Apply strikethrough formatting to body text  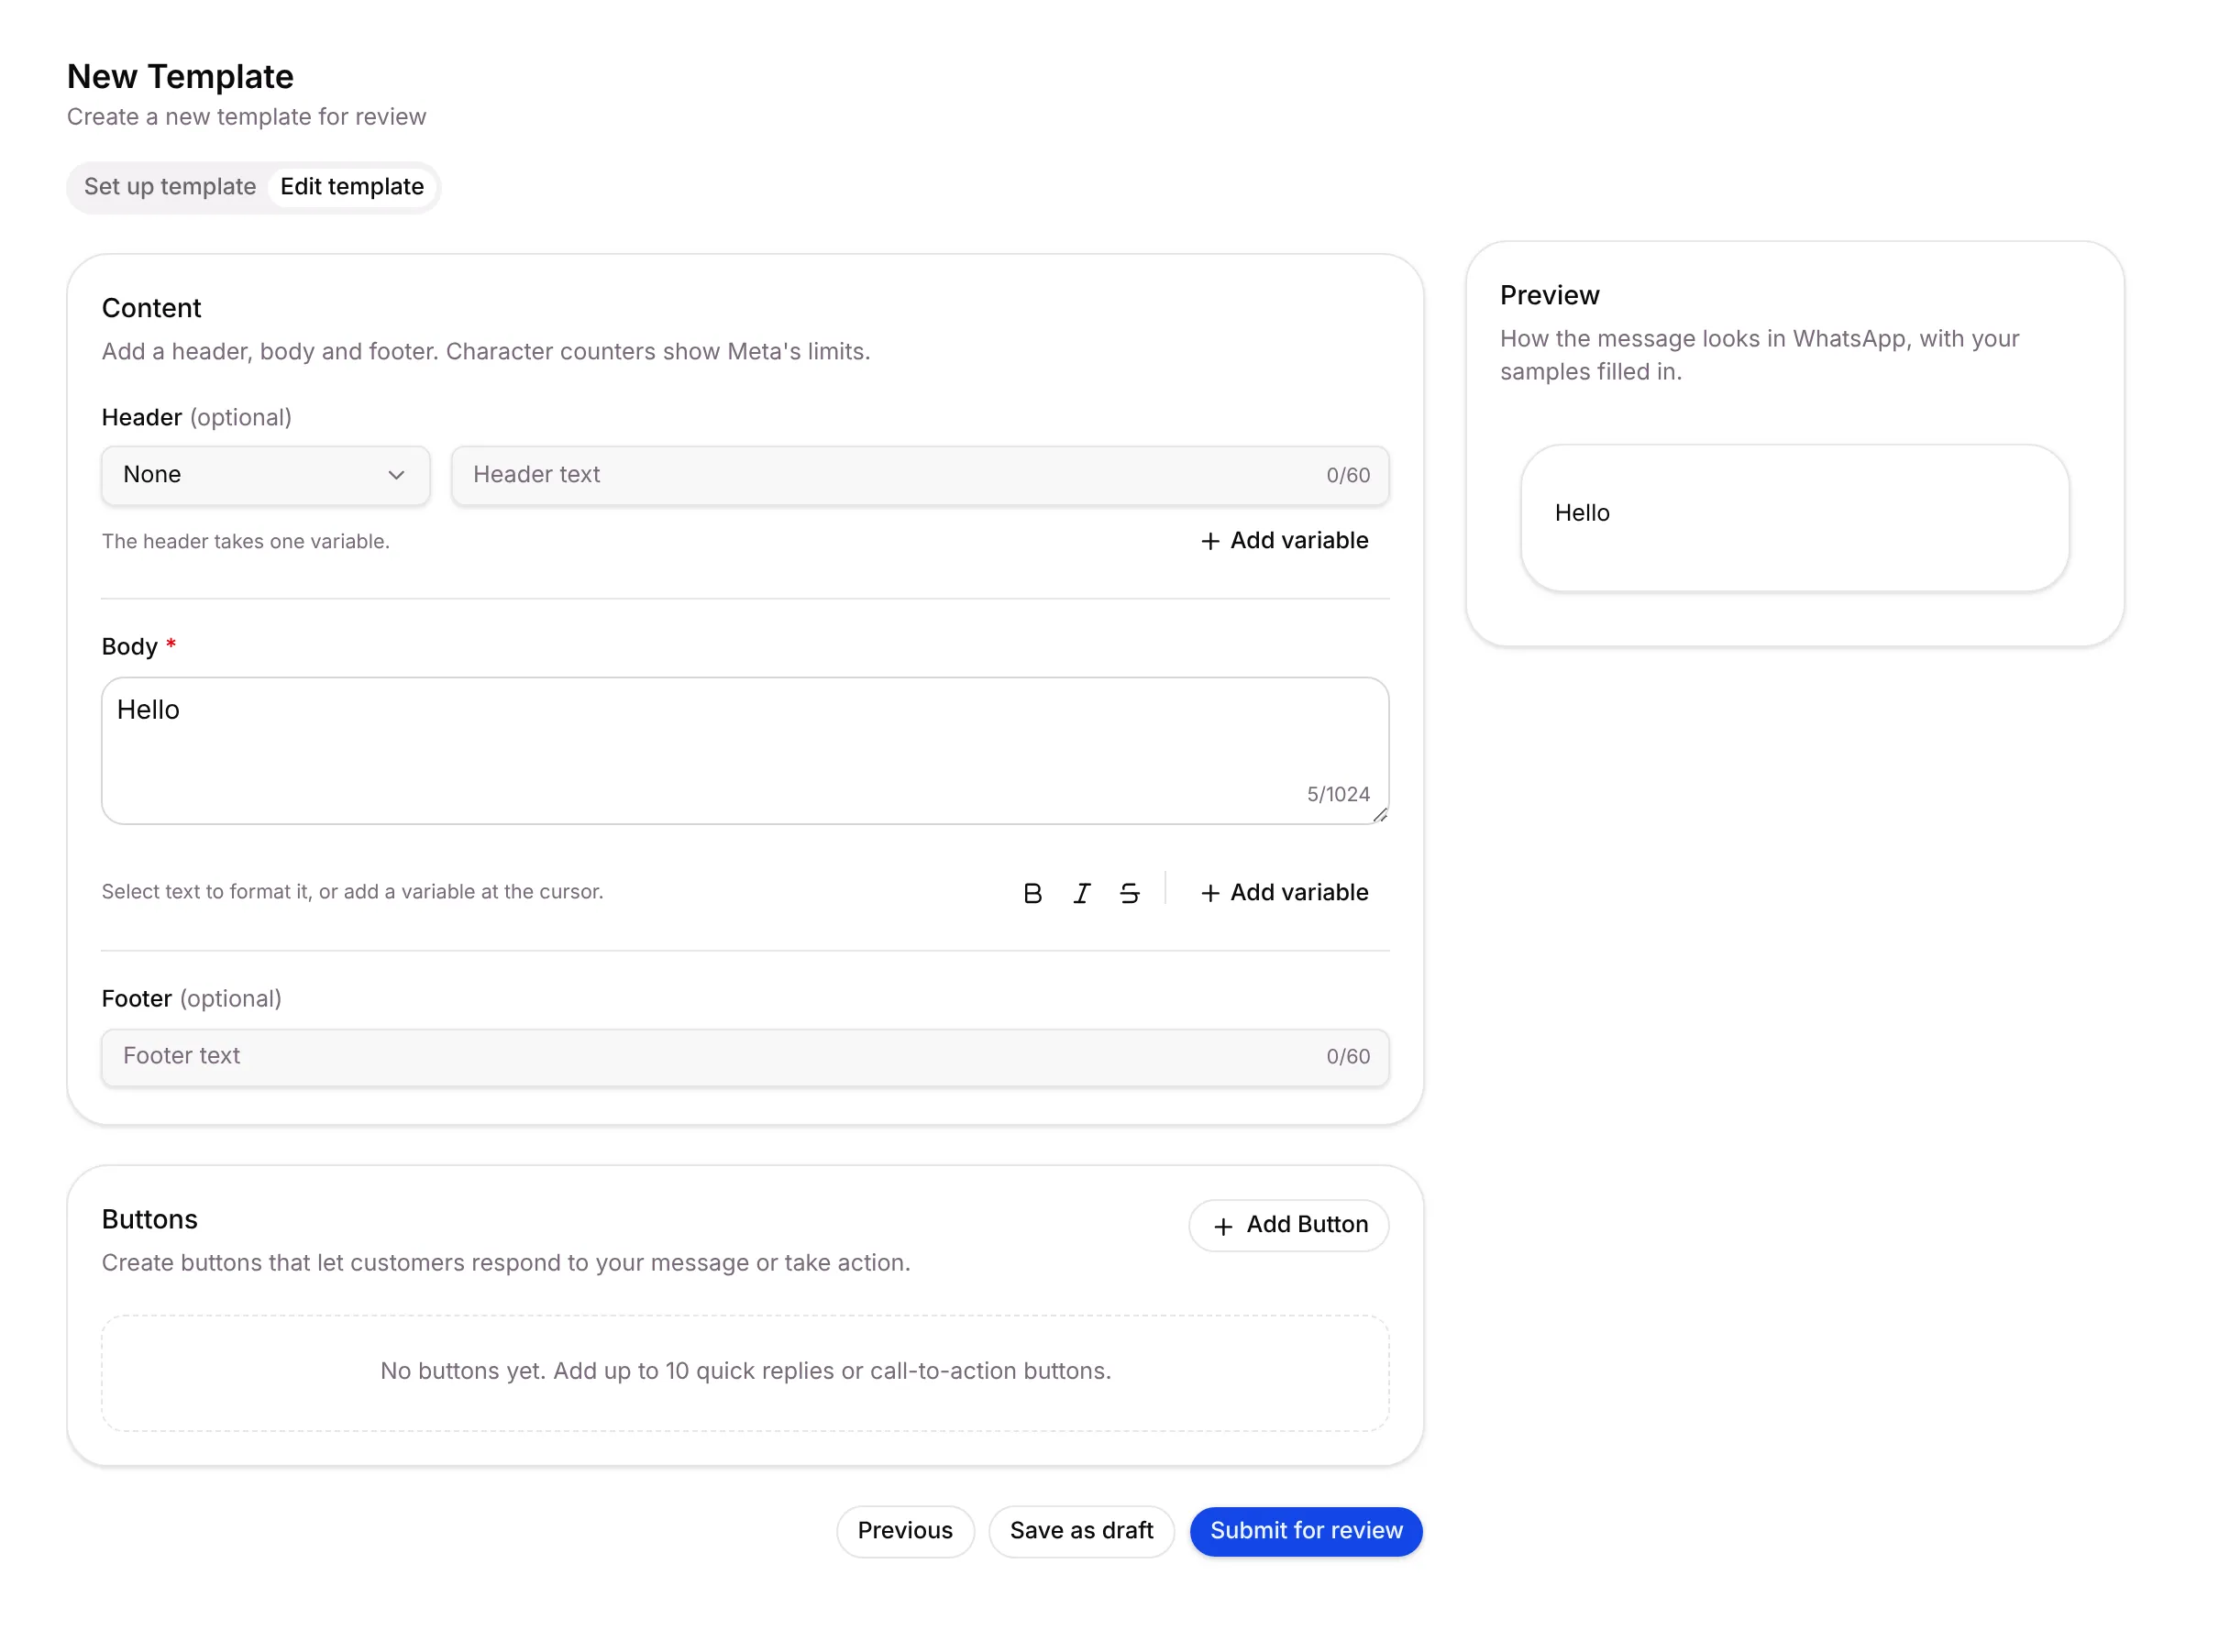coord(1129,893)
